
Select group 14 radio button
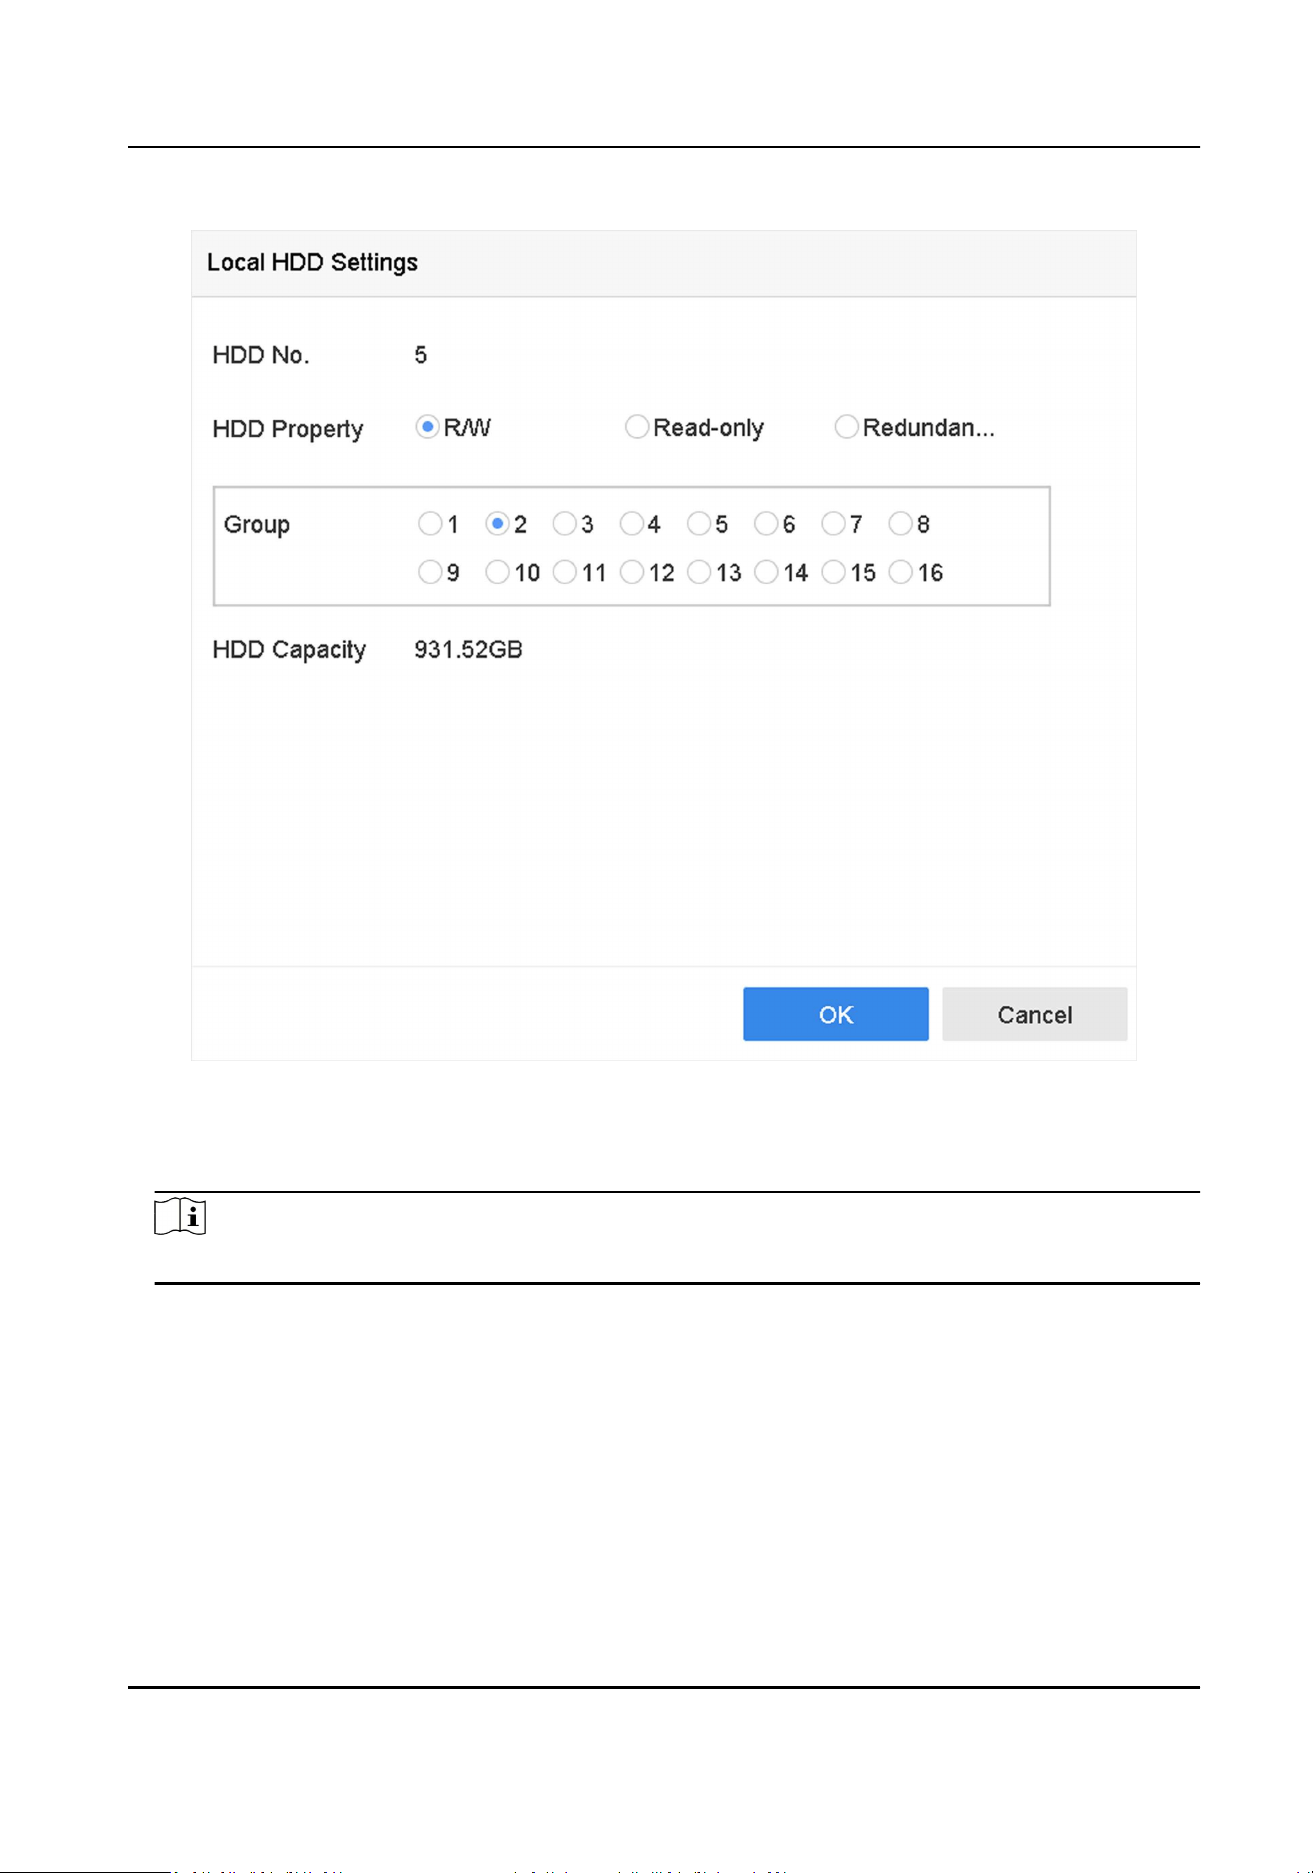pyautogui.click(x=766, y=572)
